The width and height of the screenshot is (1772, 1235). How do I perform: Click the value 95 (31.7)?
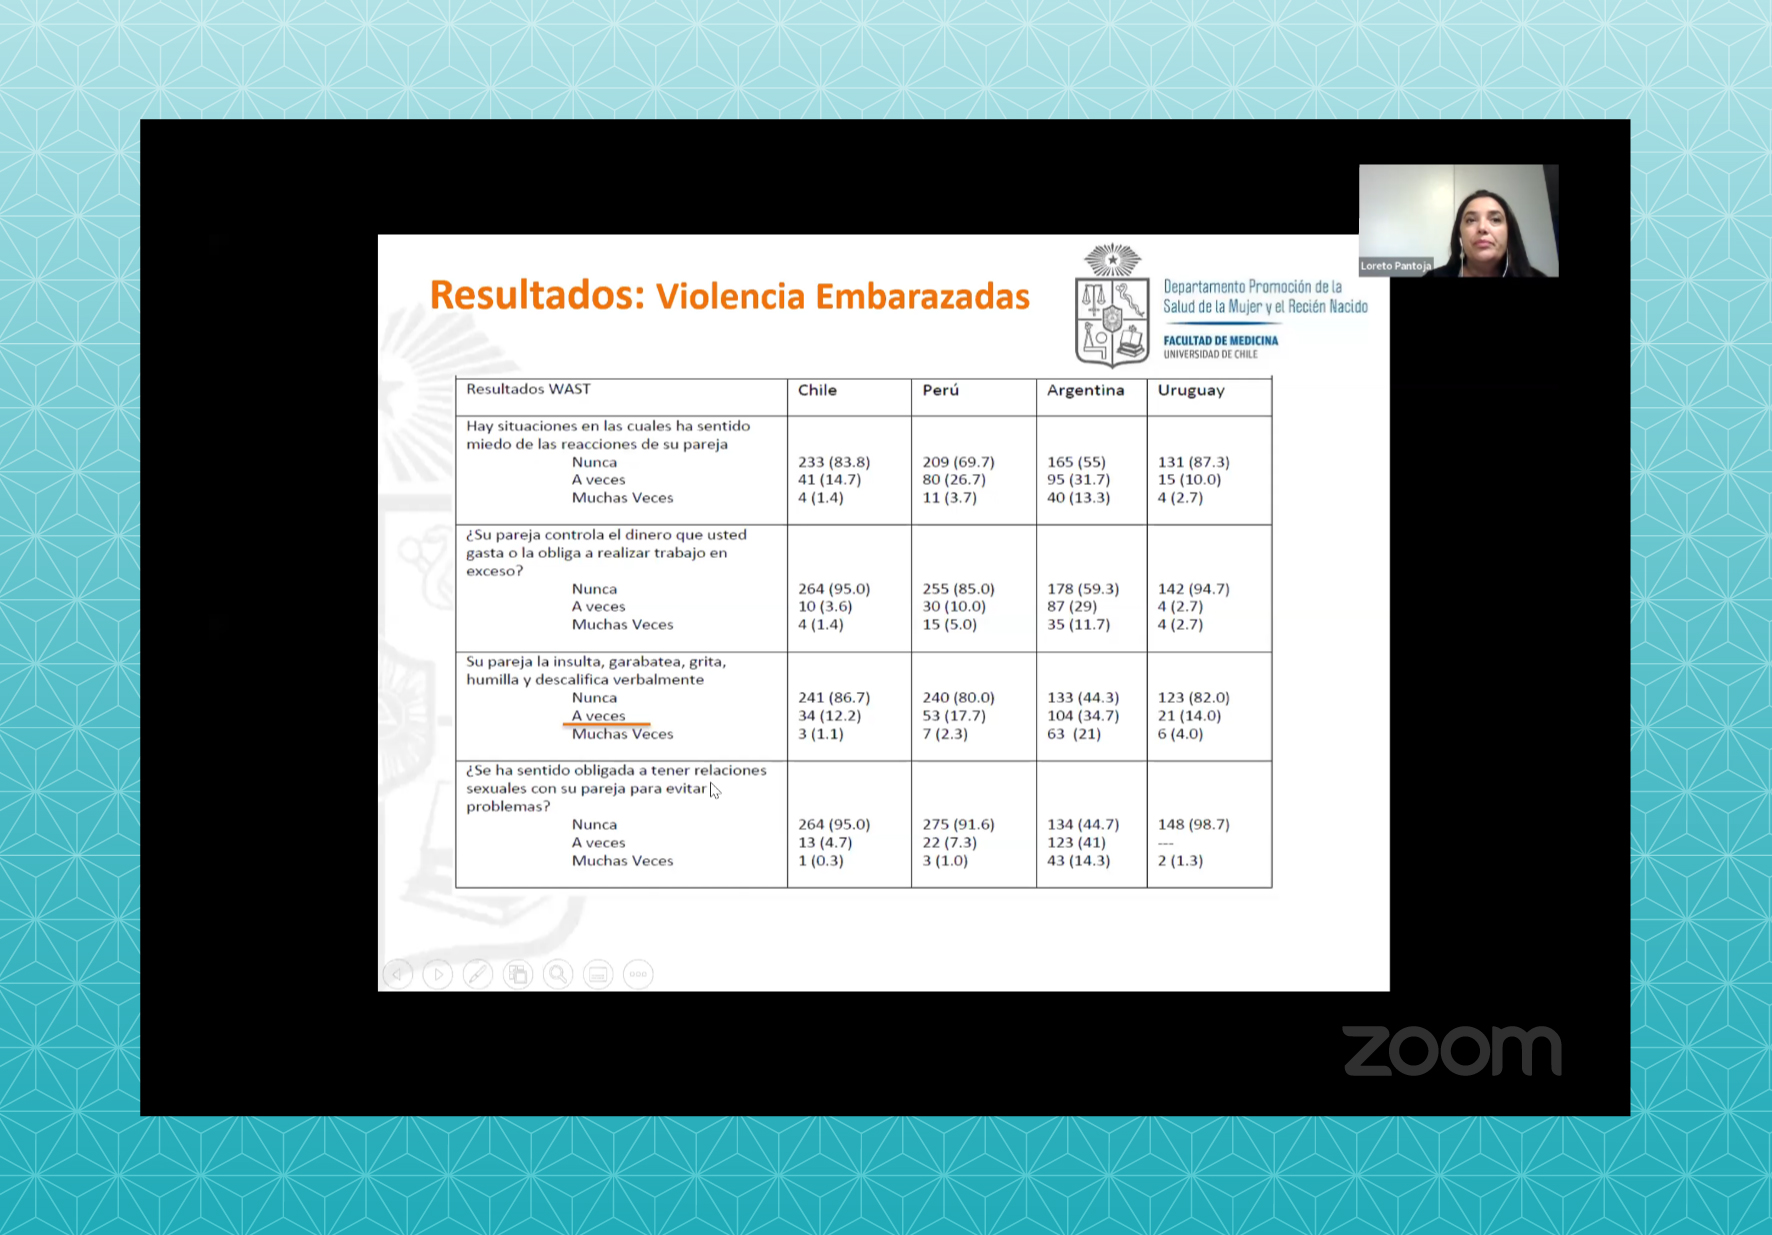[1078, 480]
